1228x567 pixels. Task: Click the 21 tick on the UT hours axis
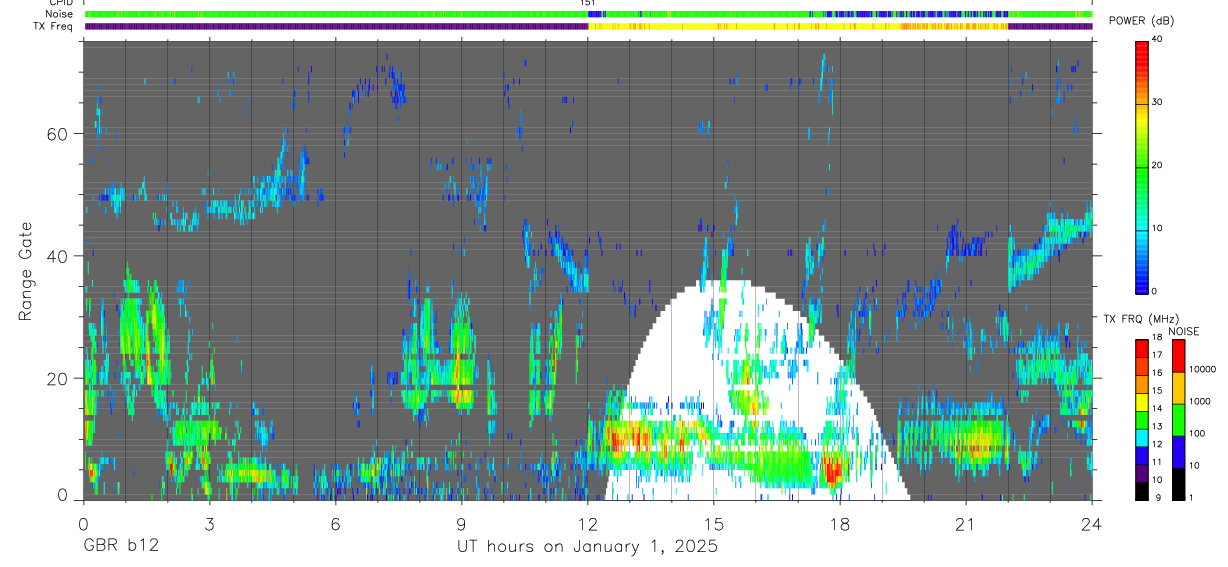pyautogui.click(x=966, y=524)
